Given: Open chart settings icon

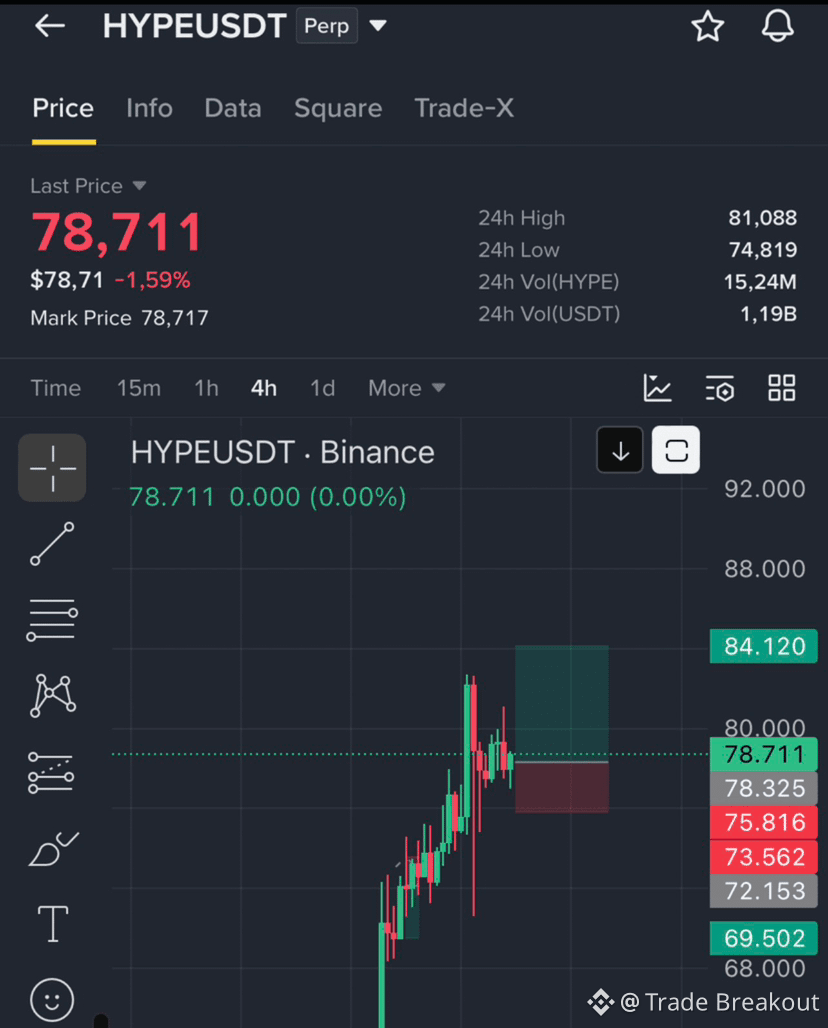Looking at the screenshot, I should [720, 388].
